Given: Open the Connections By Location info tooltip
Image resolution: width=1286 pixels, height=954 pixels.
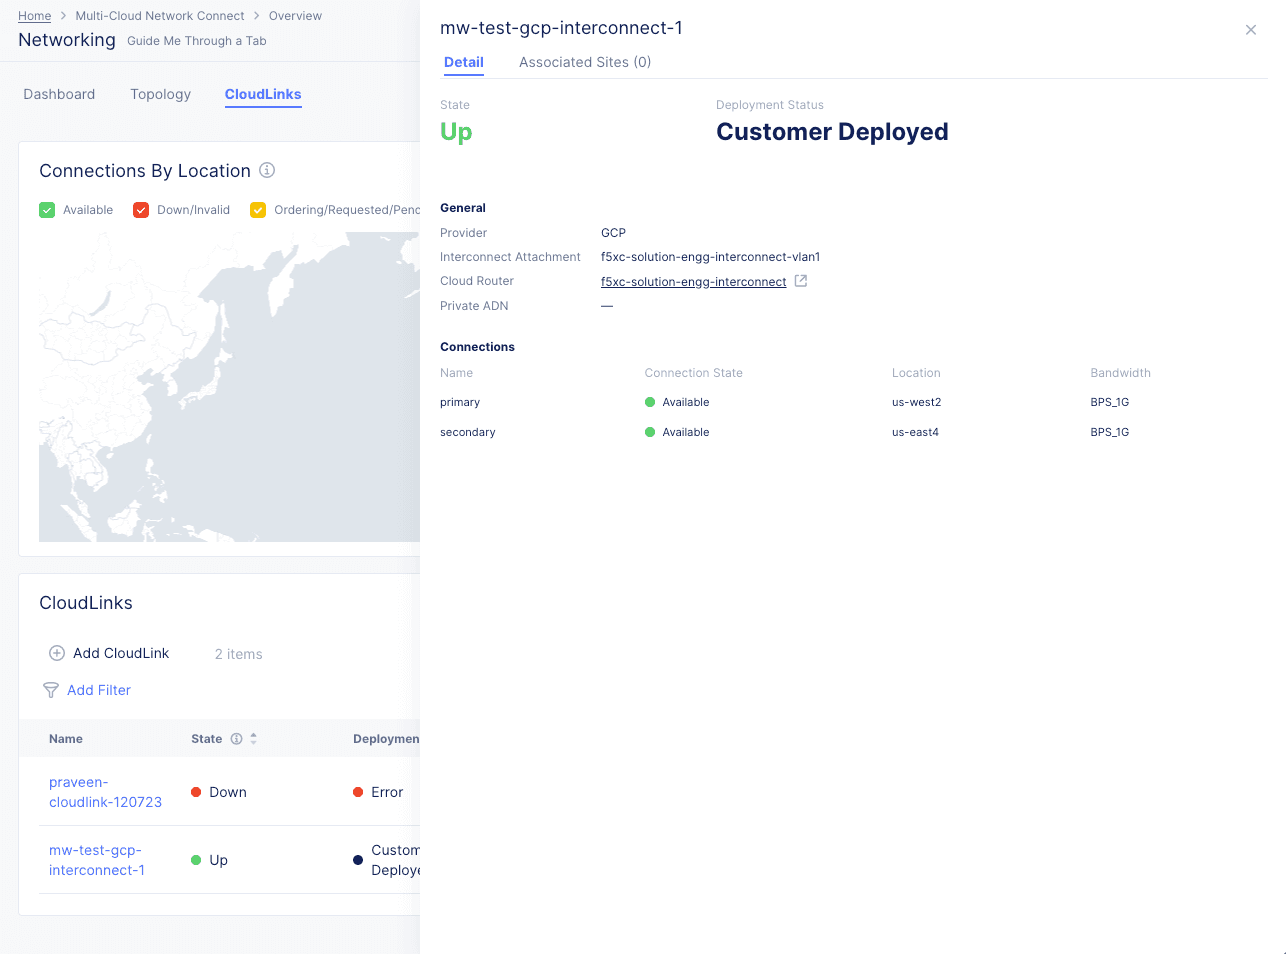Looking at the screenshot, I should point(267,170).
